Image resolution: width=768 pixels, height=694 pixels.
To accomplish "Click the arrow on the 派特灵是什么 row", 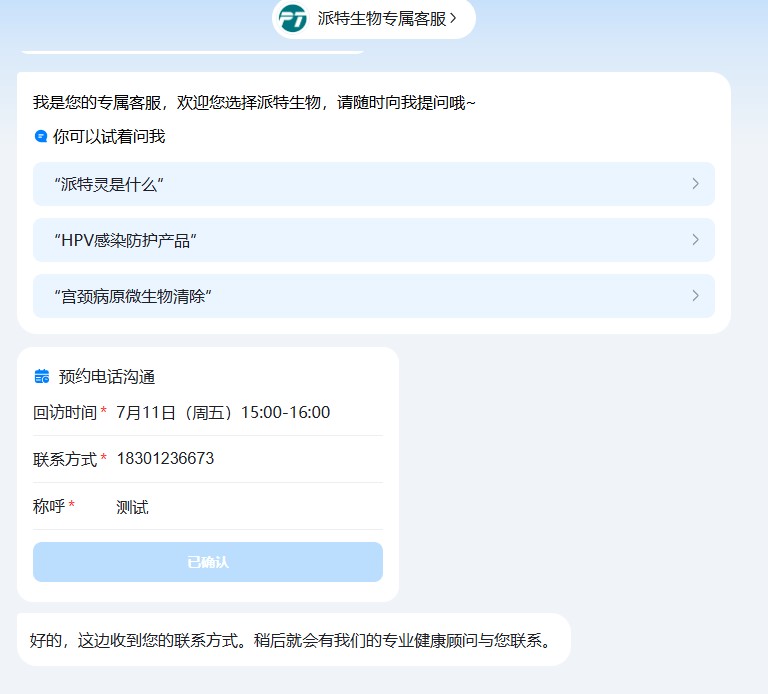I will pyautogui.click(x=695, y=184).
